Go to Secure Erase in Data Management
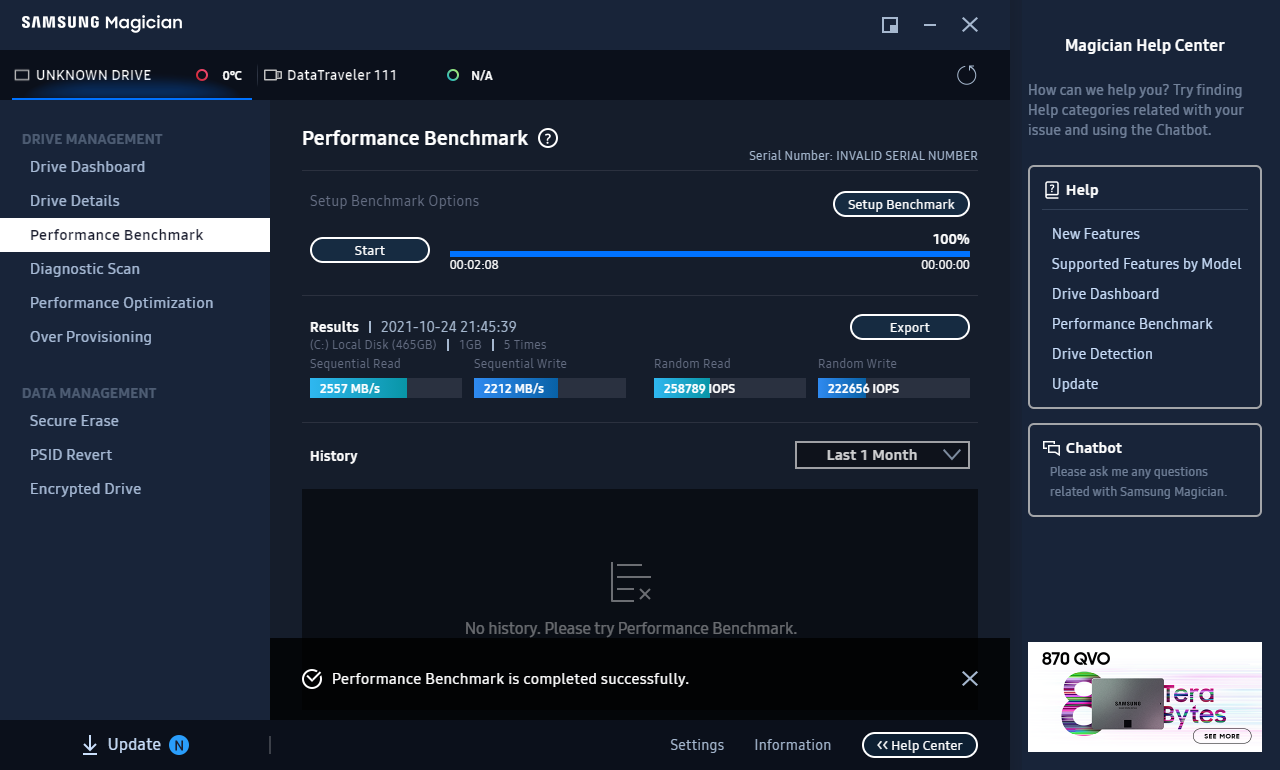Screen dimensions: 1280x770 (74, 421)
